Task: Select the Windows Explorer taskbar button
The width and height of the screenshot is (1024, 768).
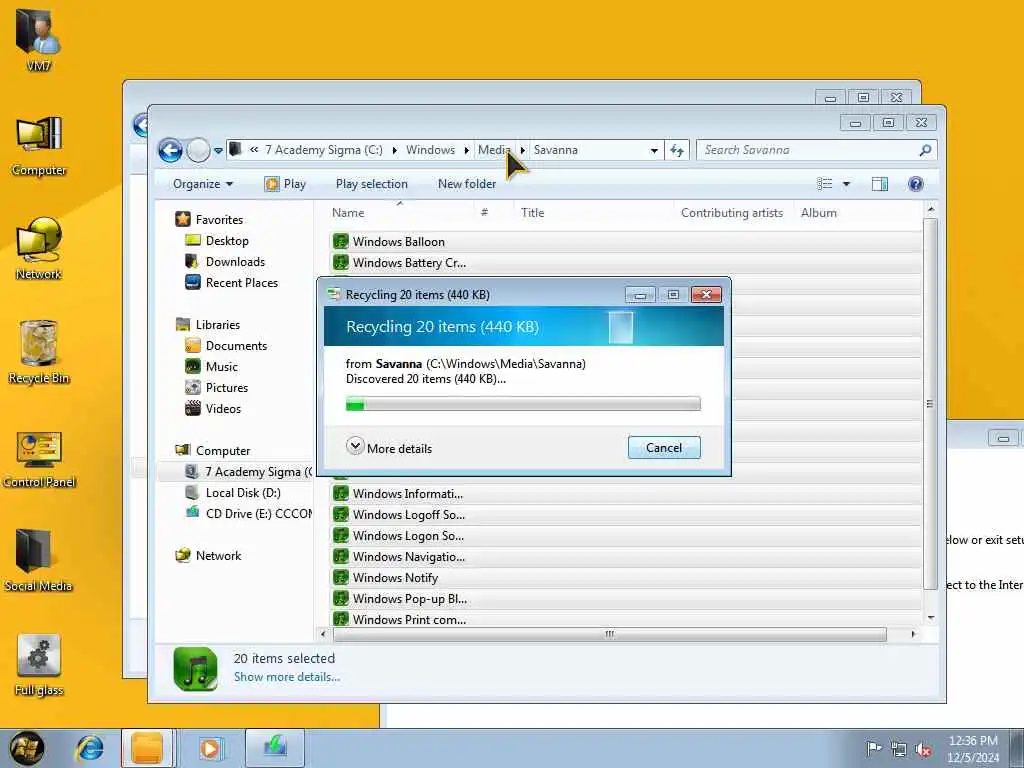Action: [x=147, y=748]
